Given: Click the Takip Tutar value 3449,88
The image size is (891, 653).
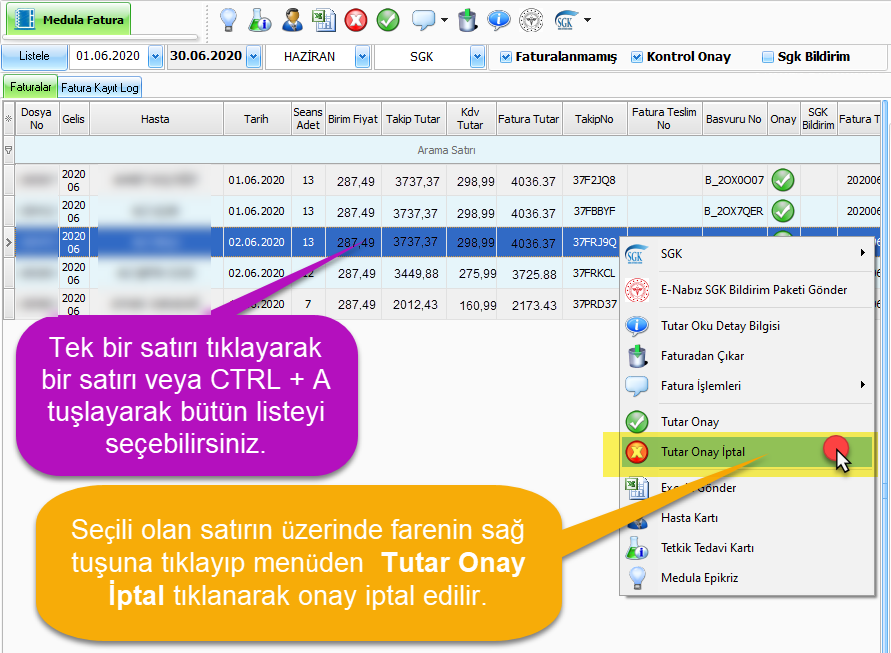Looking at the screenshot, I should [416, 274].
